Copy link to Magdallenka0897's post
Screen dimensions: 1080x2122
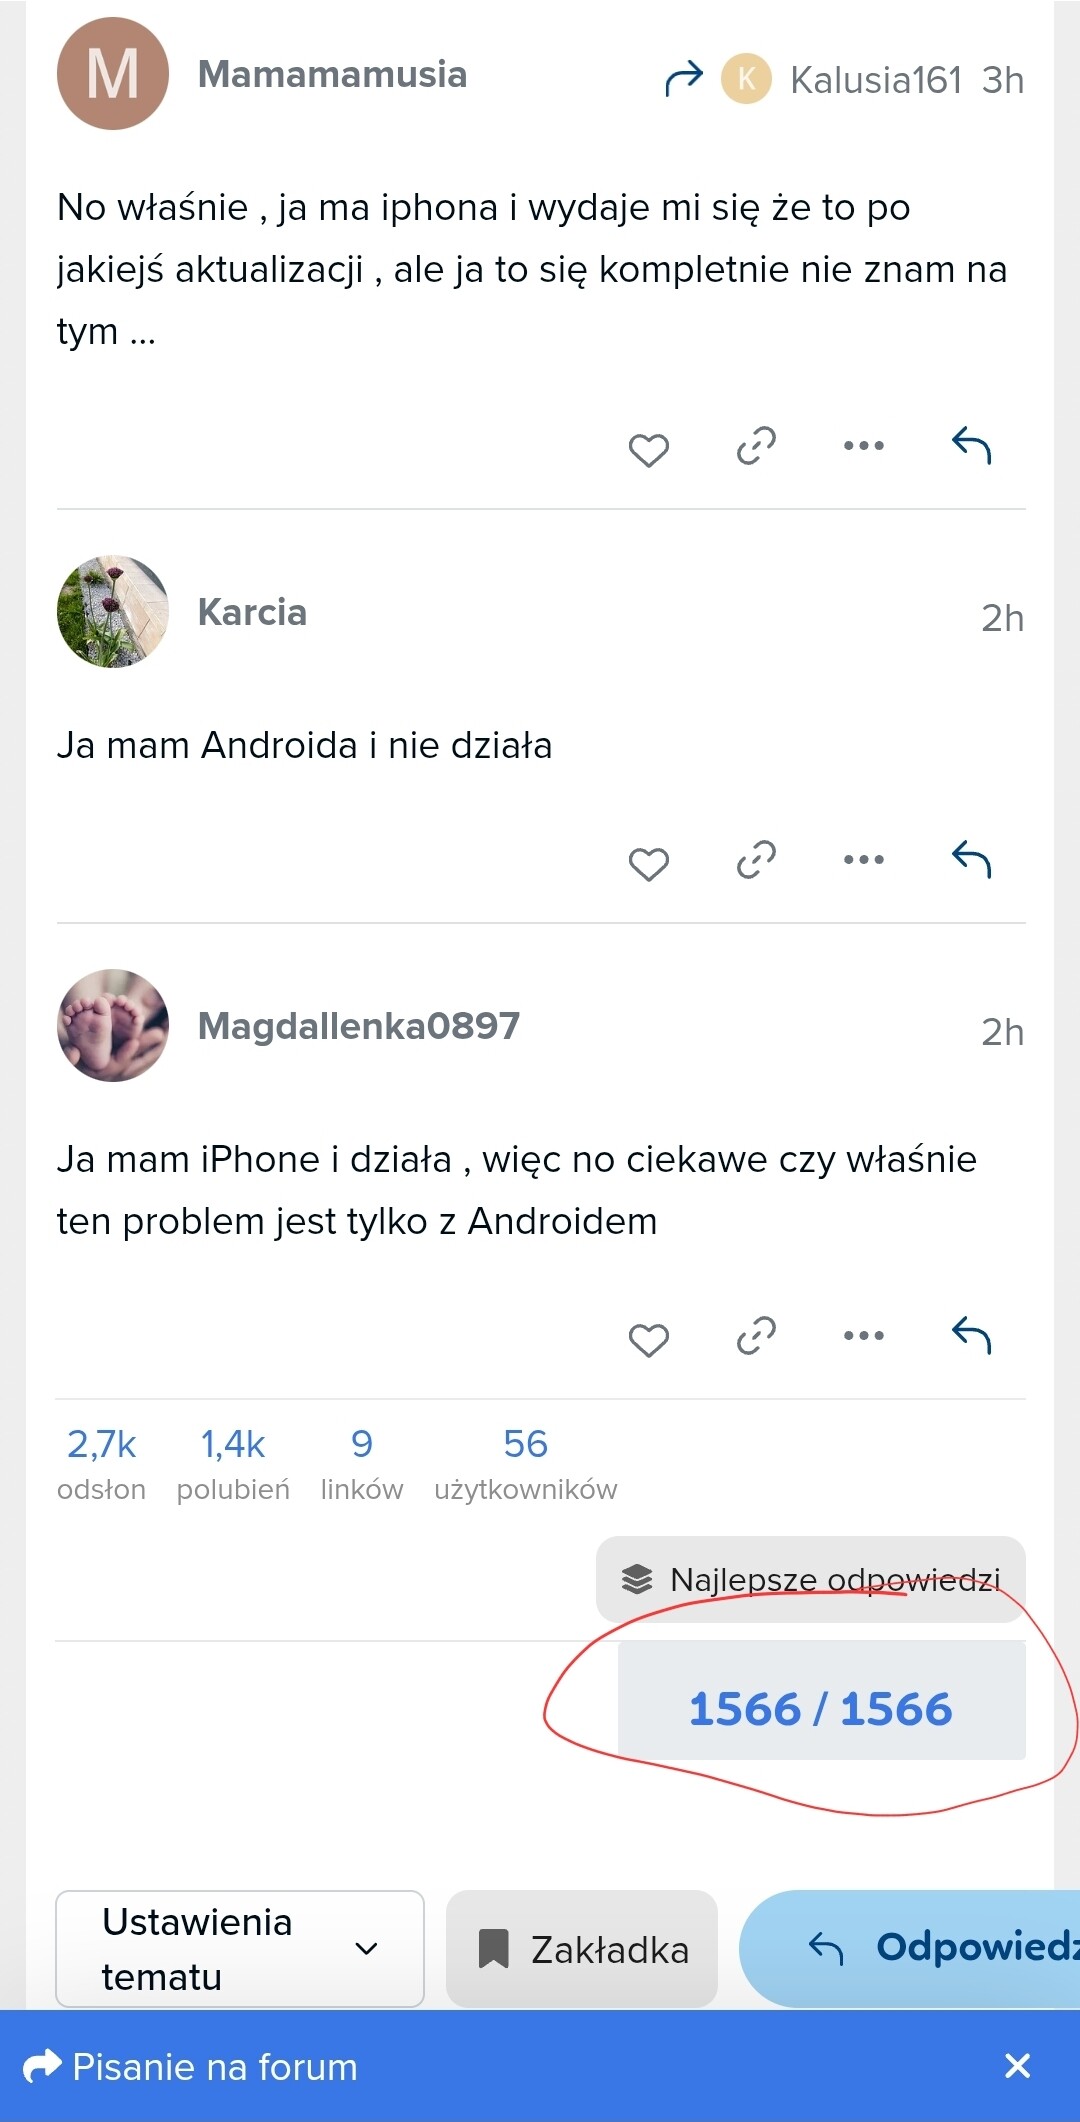756,1336
